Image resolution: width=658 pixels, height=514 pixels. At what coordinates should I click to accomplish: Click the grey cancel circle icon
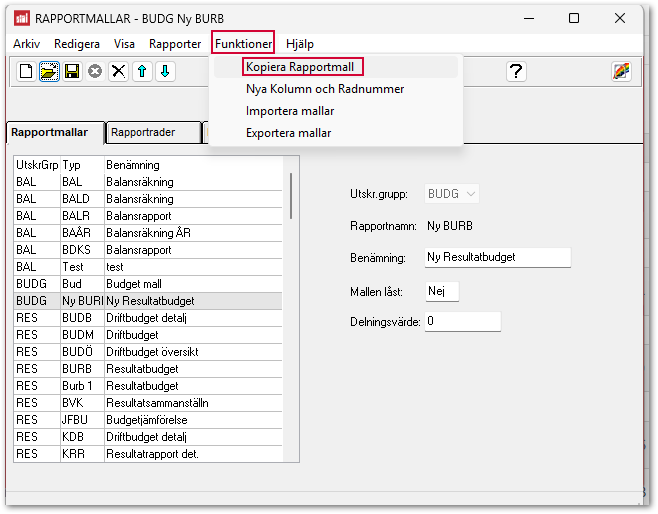point(95,71)
